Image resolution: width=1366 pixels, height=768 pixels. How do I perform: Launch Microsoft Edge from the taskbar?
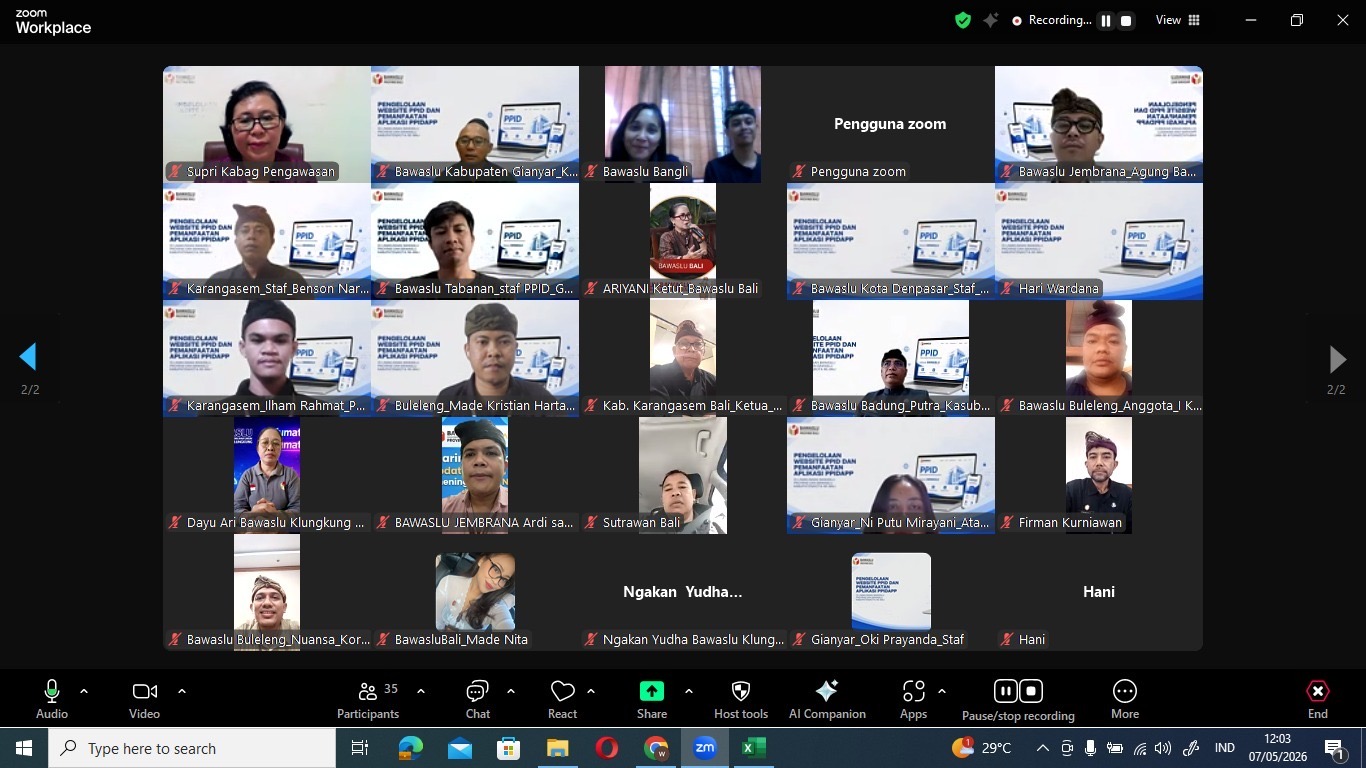pos(411,748)
